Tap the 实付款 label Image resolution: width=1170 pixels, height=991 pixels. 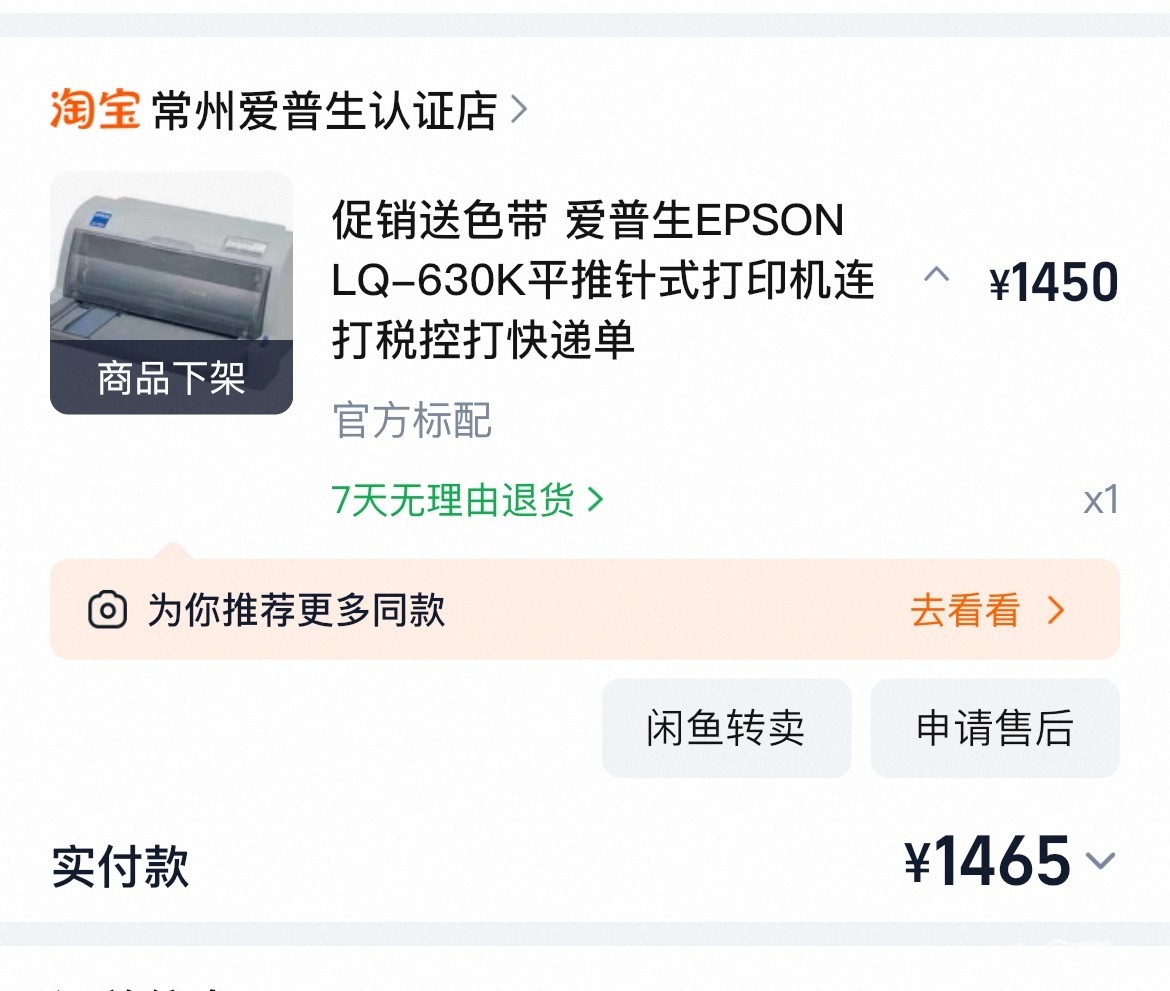click(x=121, y=866)
